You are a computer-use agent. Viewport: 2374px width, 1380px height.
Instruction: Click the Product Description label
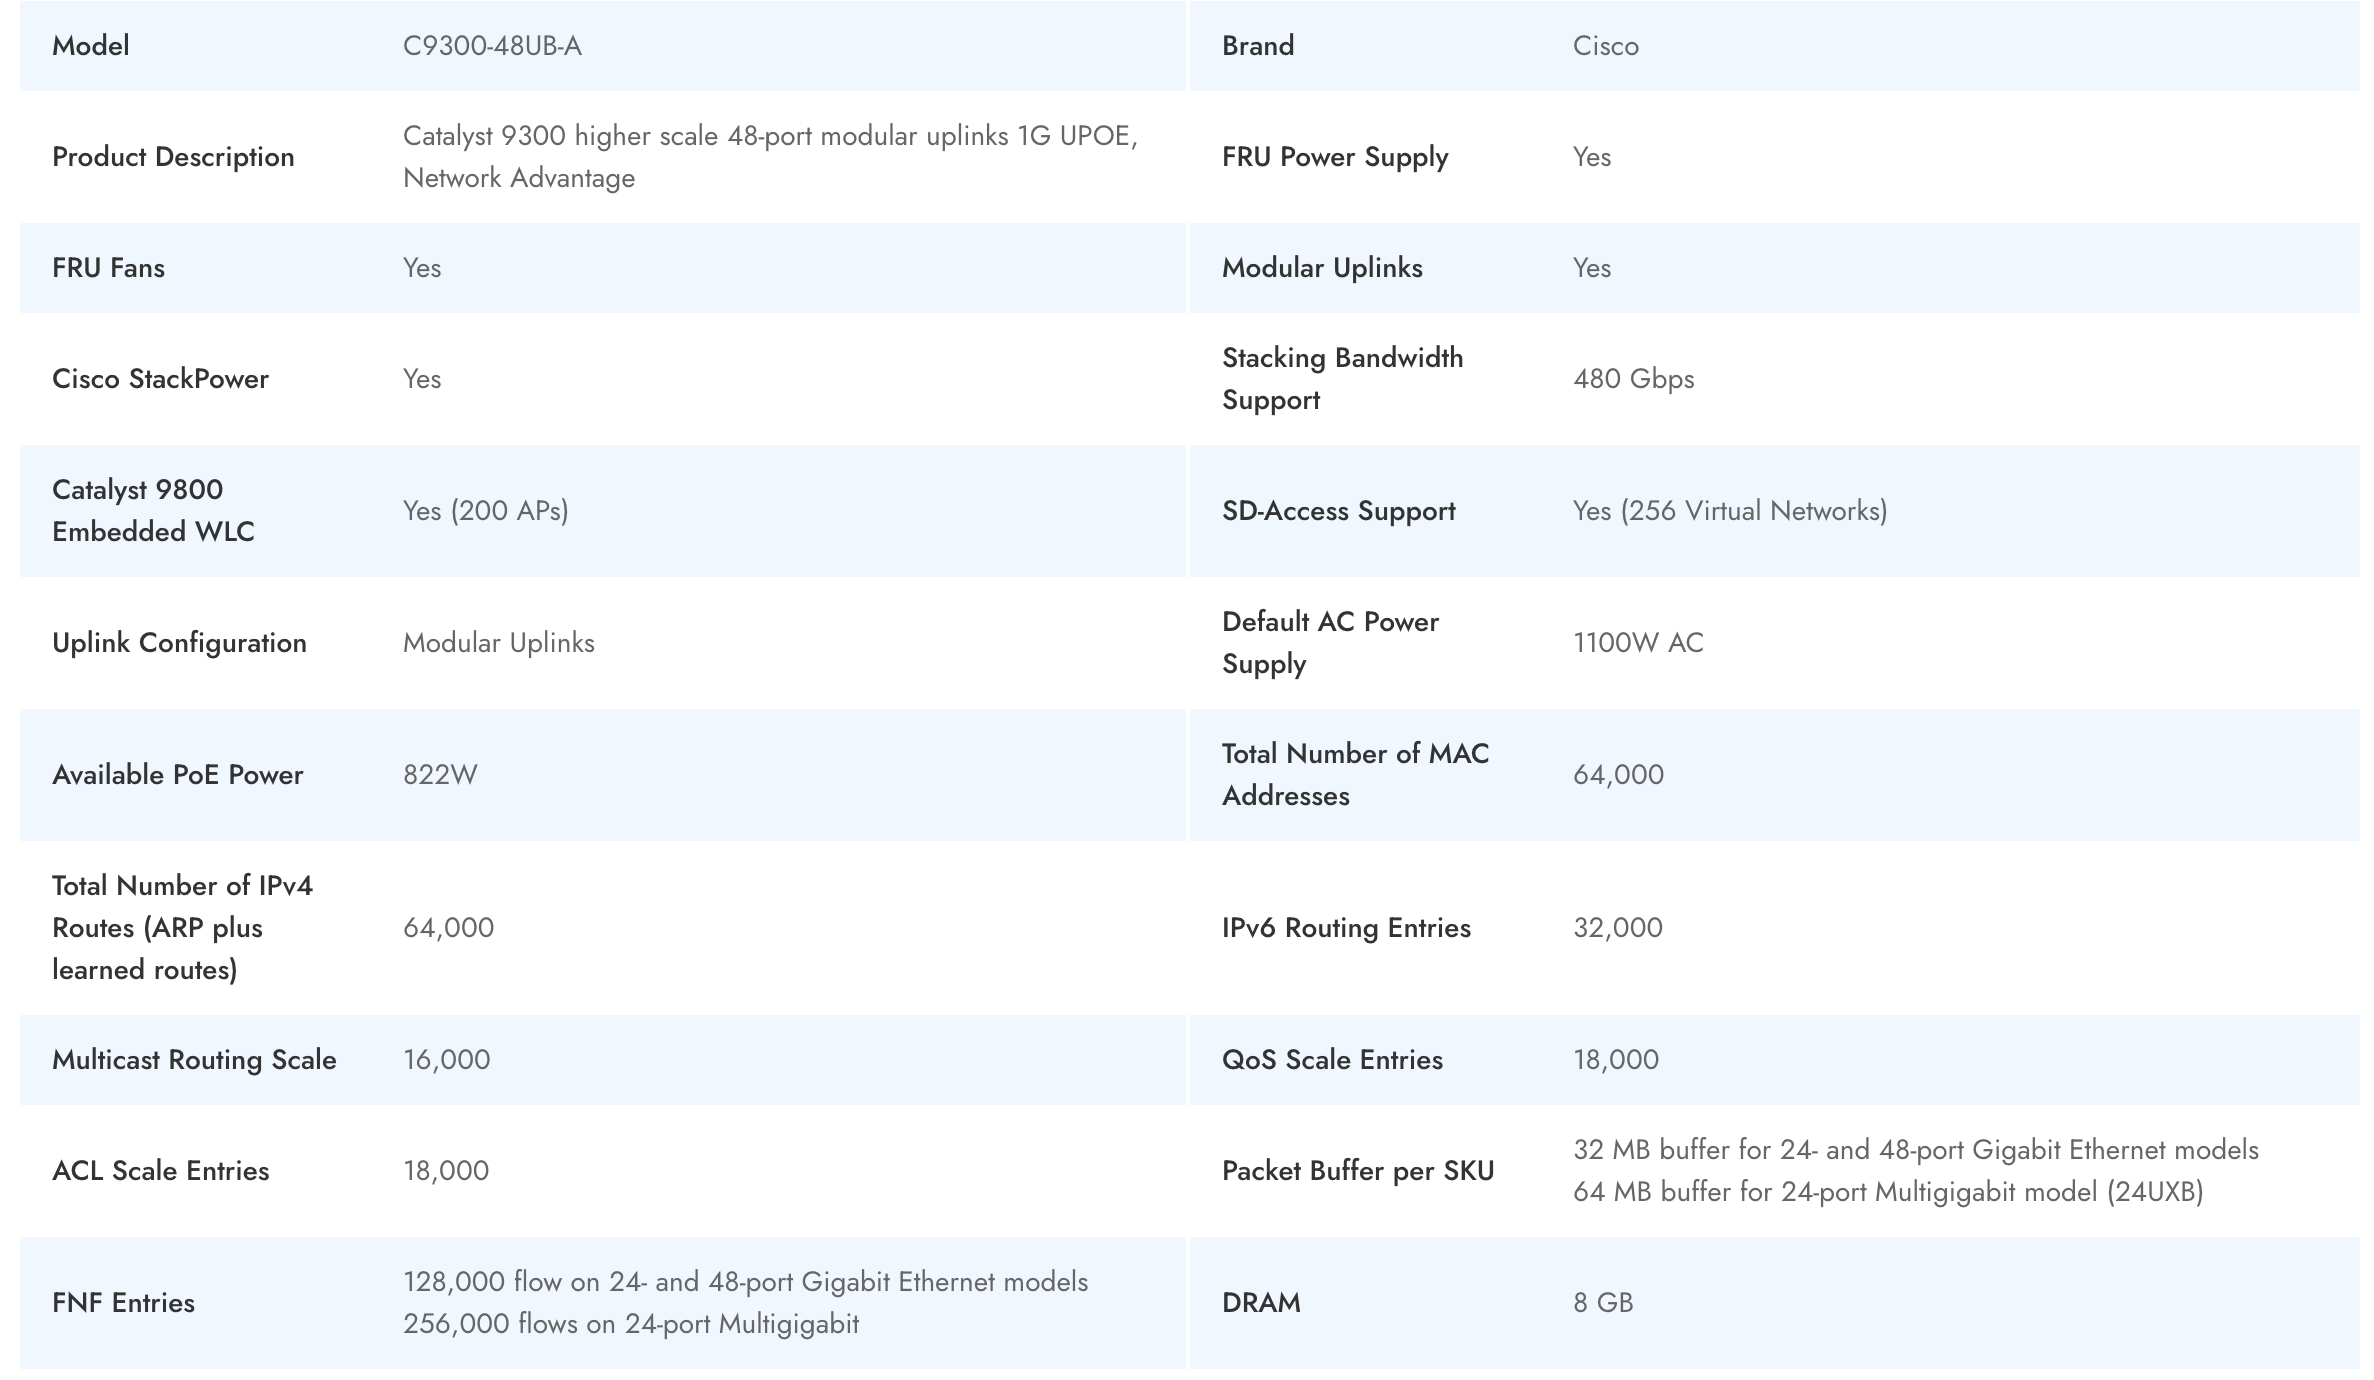[x=173, y=157]
